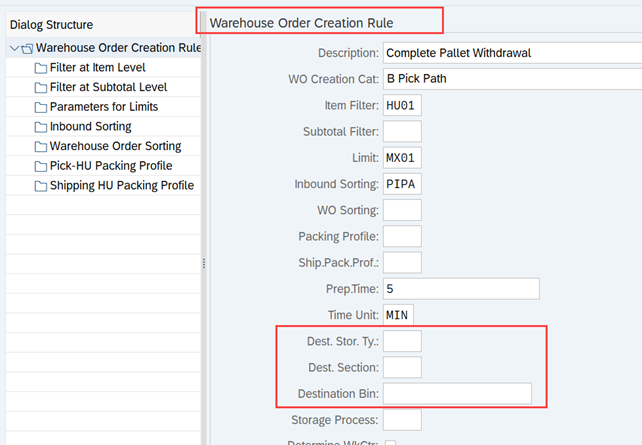Click the Storage Process field
This screenshot has width=642, height=445.
[402, 420]
